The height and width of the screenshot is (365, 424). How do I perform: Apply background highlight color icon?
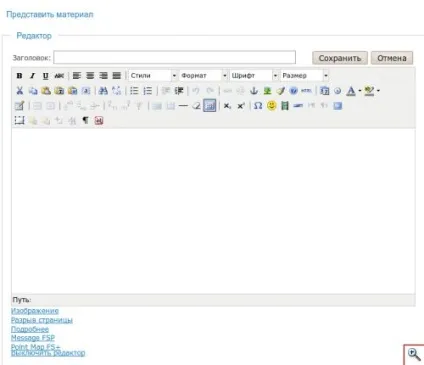pyautogui.click(x=369, y=91)
